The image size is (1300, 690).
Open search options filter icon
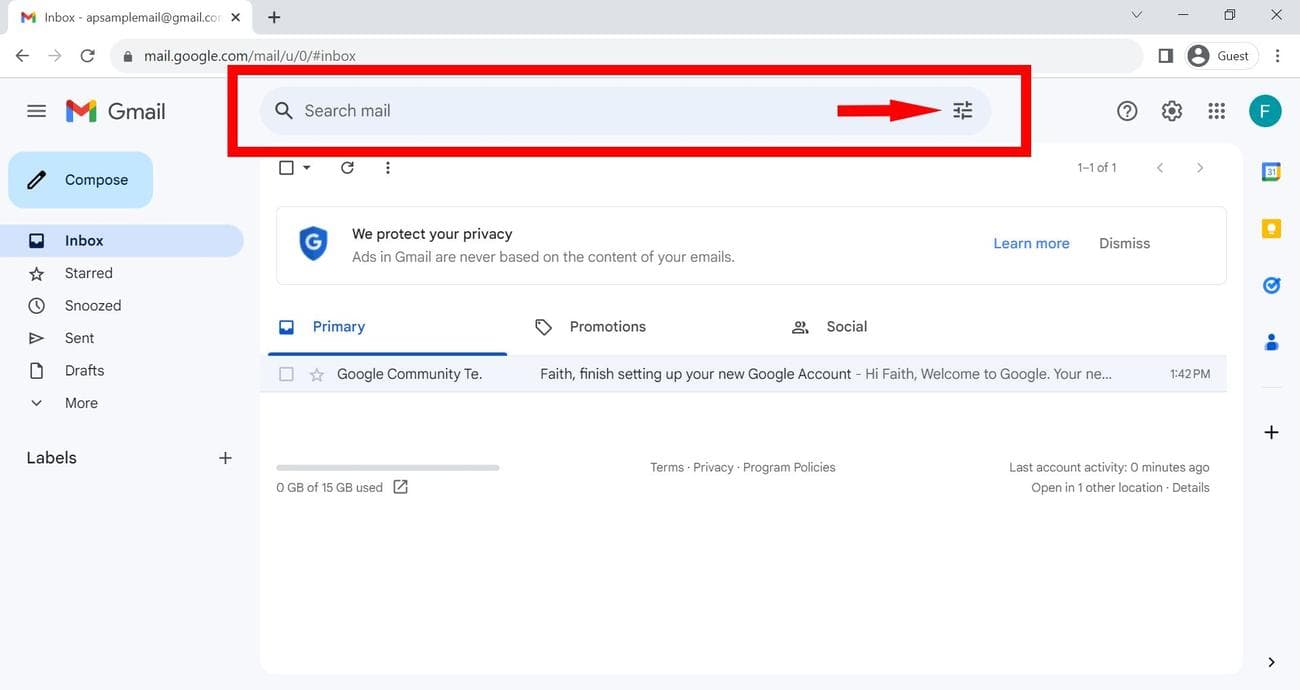coord(962,110)
